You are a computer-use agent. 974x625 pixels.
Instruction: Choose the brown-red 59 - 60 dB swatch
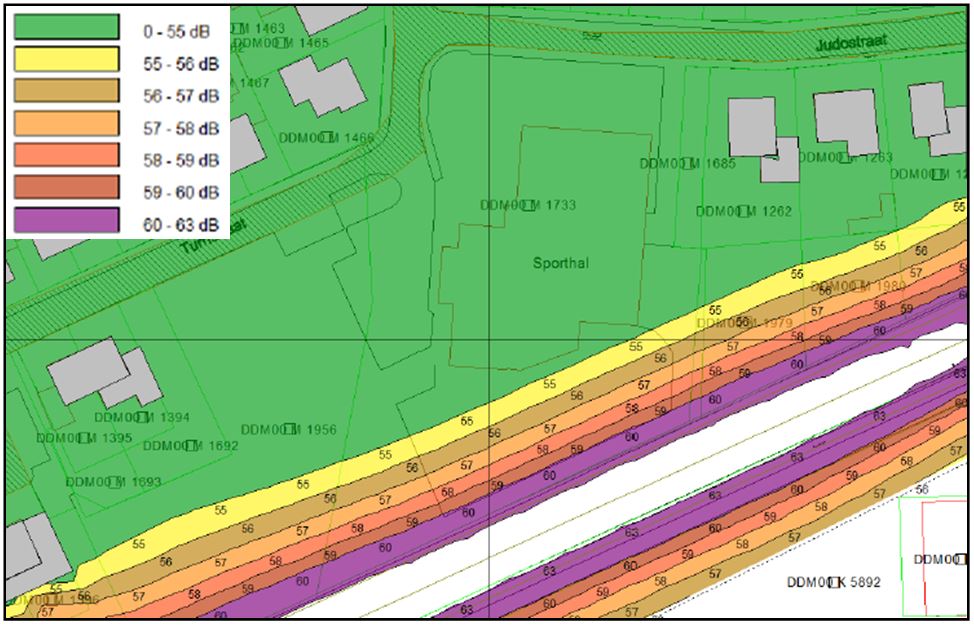(x=65, y=188)
